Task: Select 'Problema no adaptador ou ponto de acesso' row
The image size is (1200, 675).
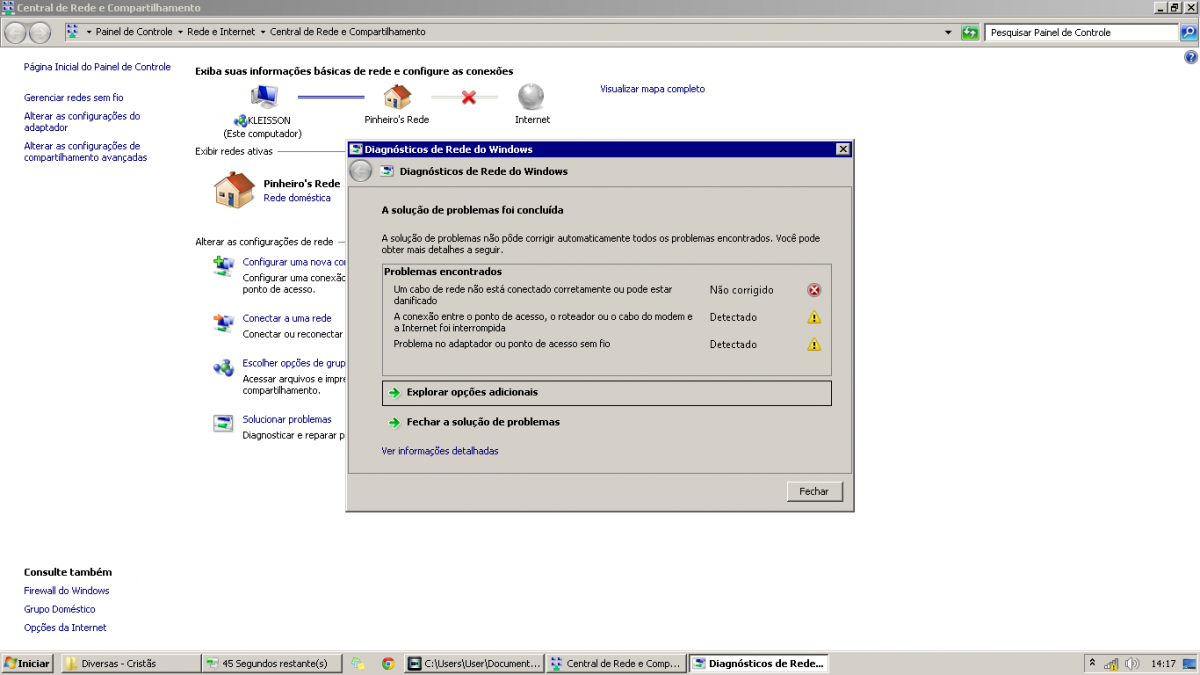Action: [607, 344]
